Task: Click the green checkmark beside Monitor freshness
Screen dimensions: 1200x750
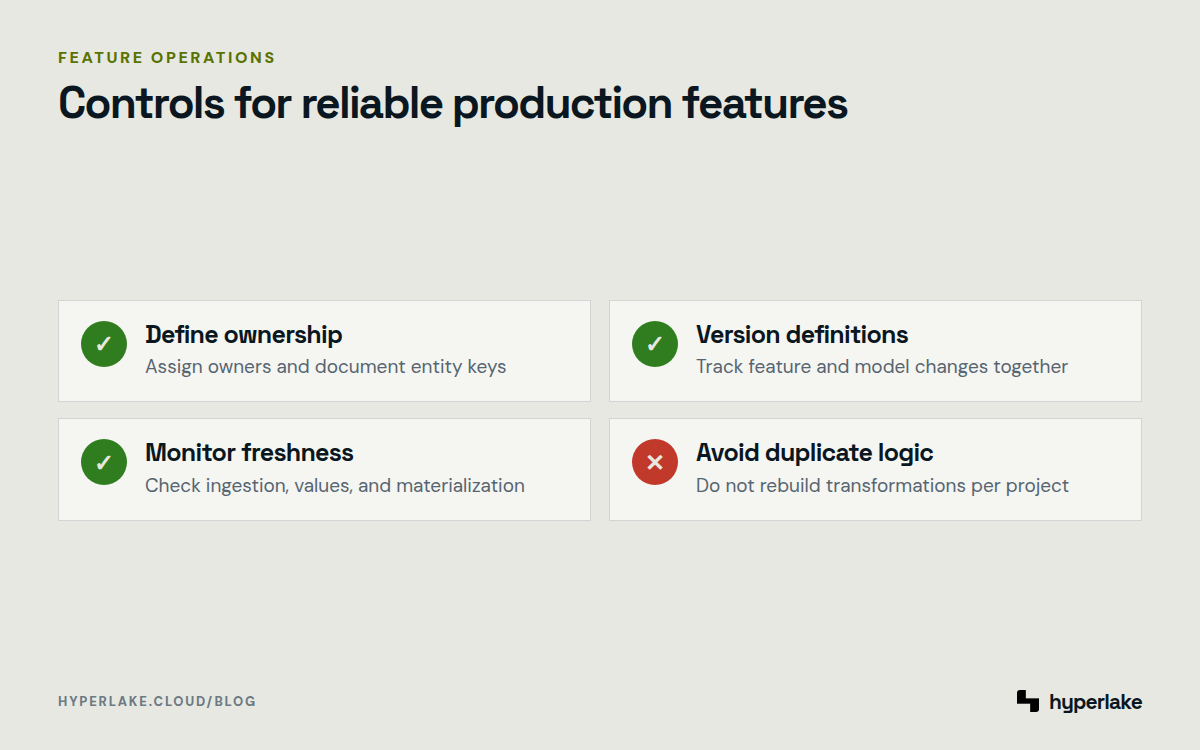Action: tap(104, 462)
